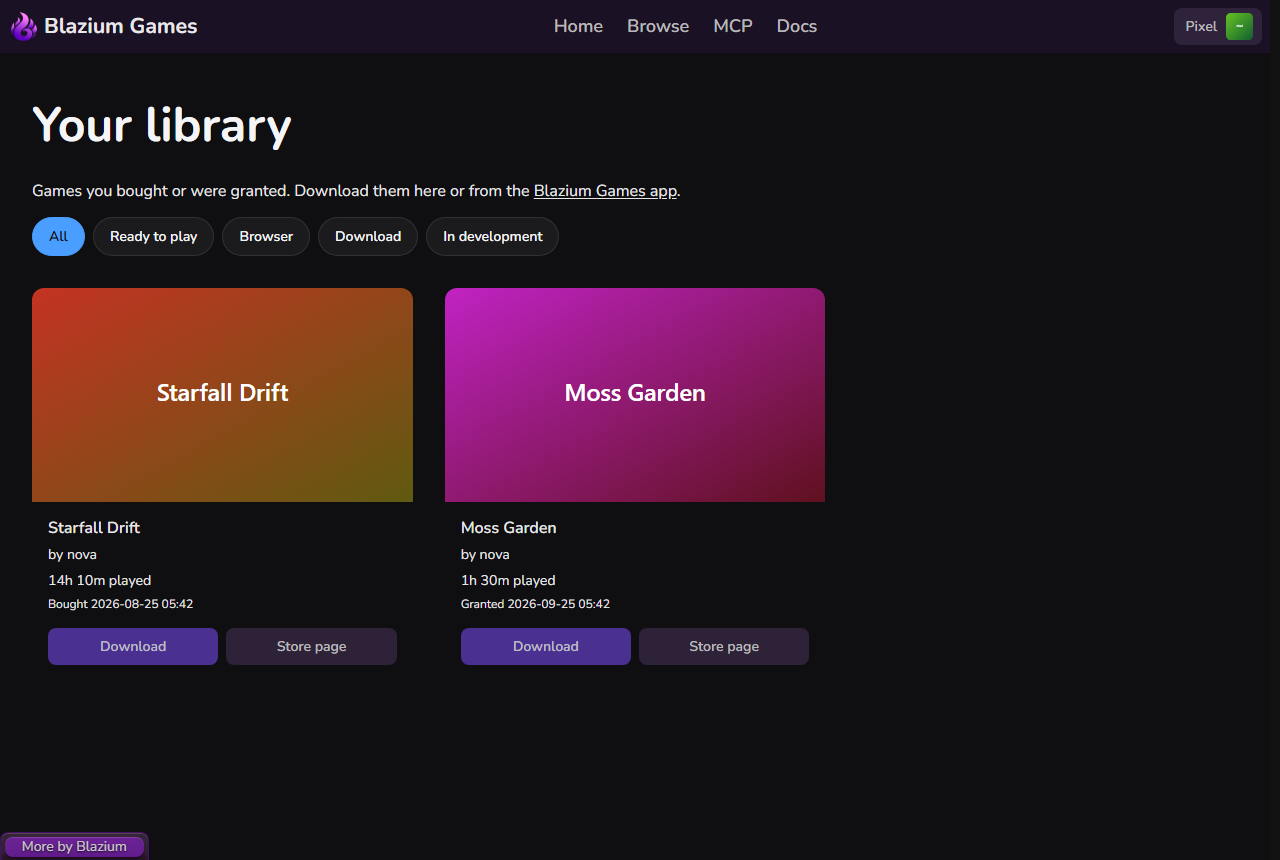This screenshot has height=860, width=1280.
Task: Click "by nova" under Starfall Drift
Action: click(72, 554)
